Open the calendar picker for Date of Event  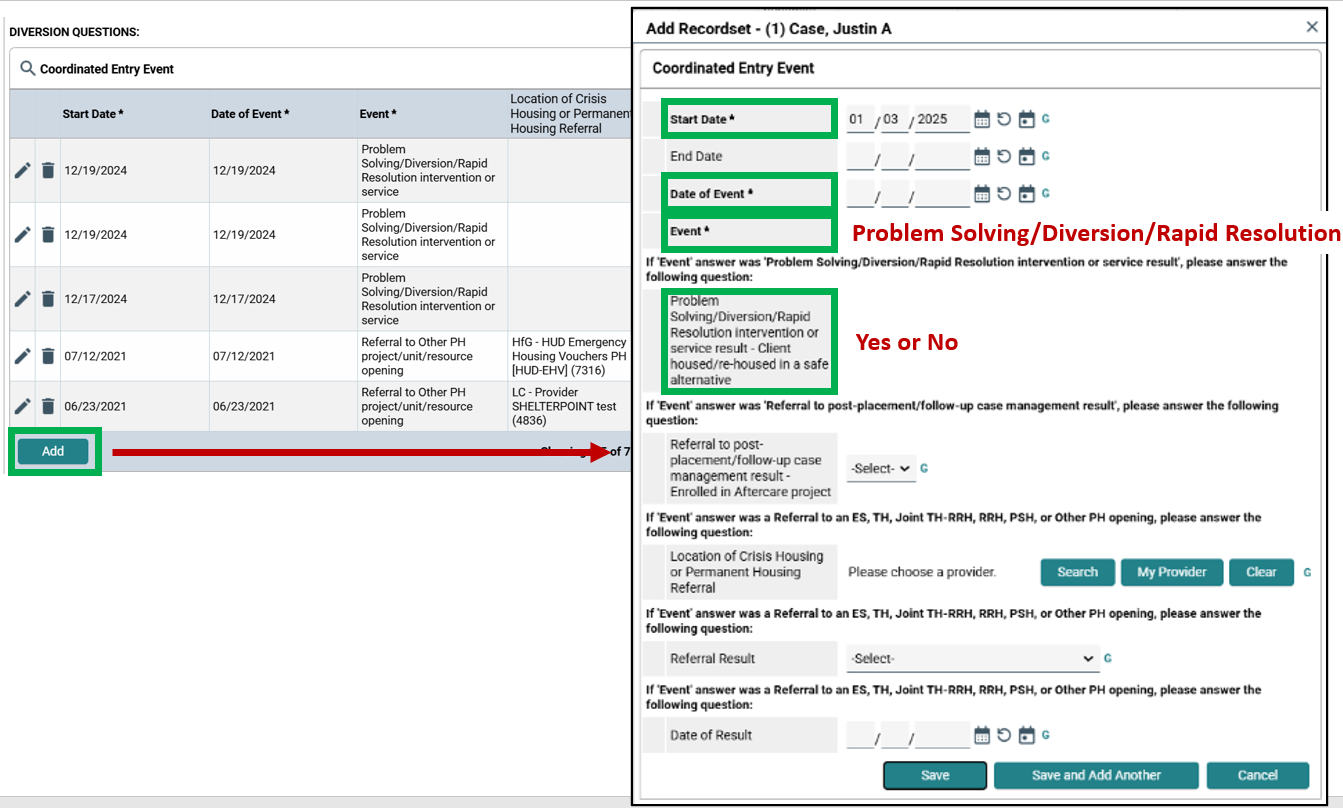982,194
